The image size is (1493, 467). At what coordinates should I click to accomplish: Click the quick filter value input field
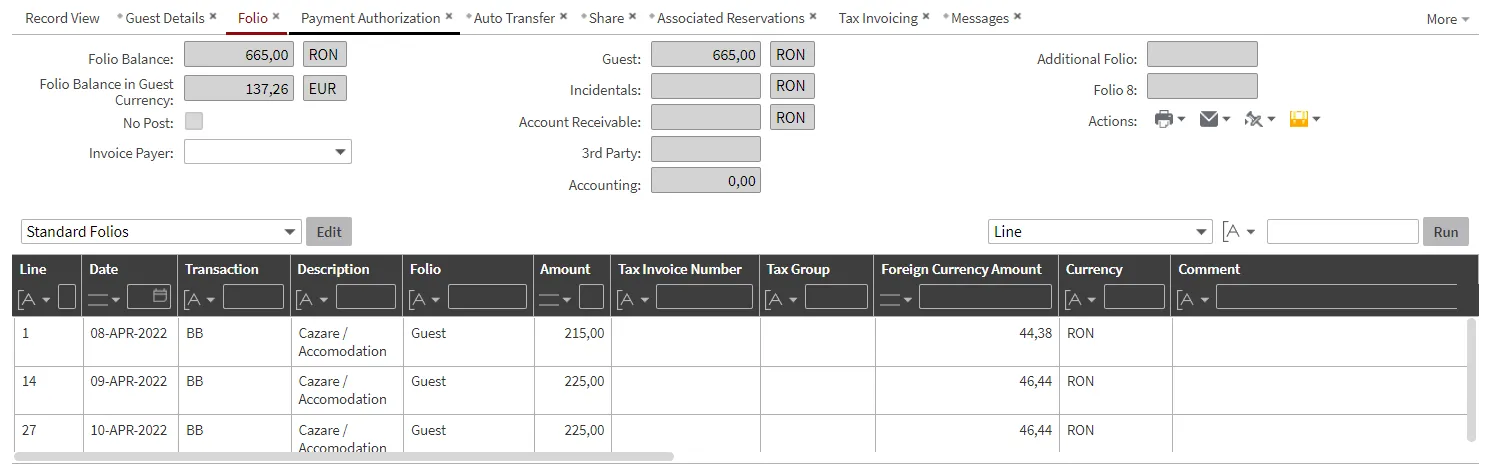tap(1342, 231)
